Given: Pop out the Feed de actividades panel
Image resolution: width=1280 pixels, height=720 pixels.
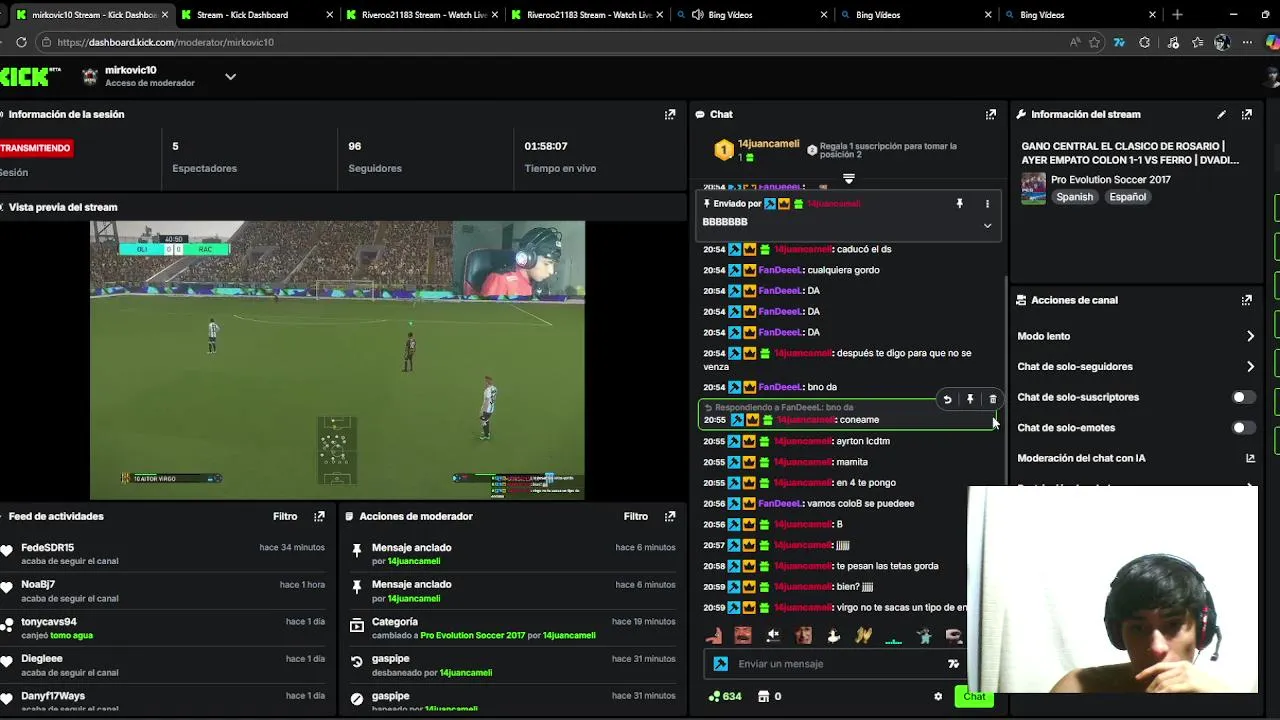Looking at the screenshot, I should (319, 516).
